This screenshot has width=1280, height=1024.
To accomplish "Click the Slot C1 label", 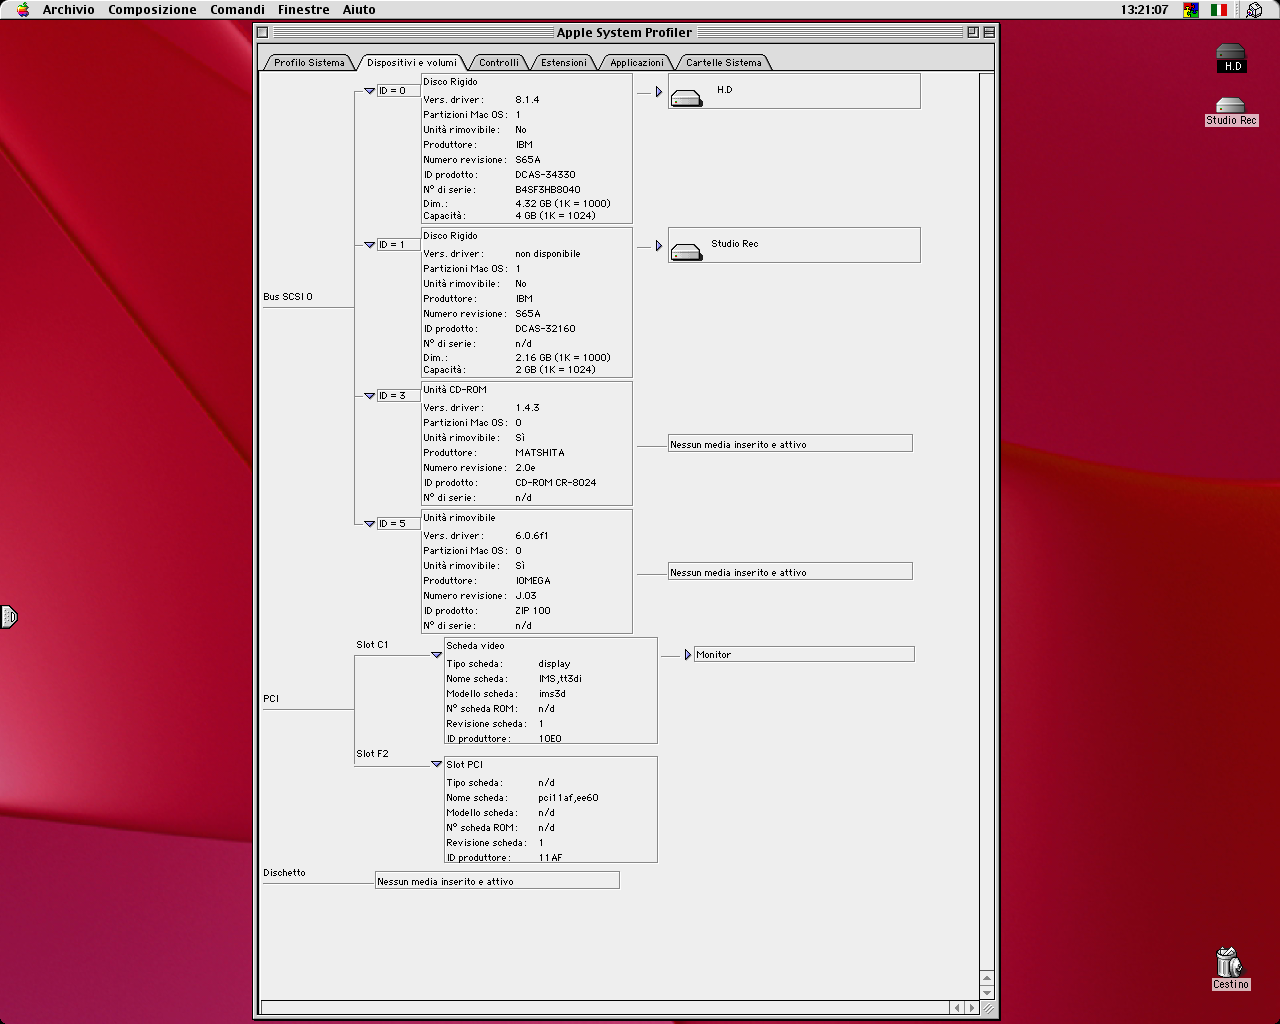I will (x=372, y=645).
